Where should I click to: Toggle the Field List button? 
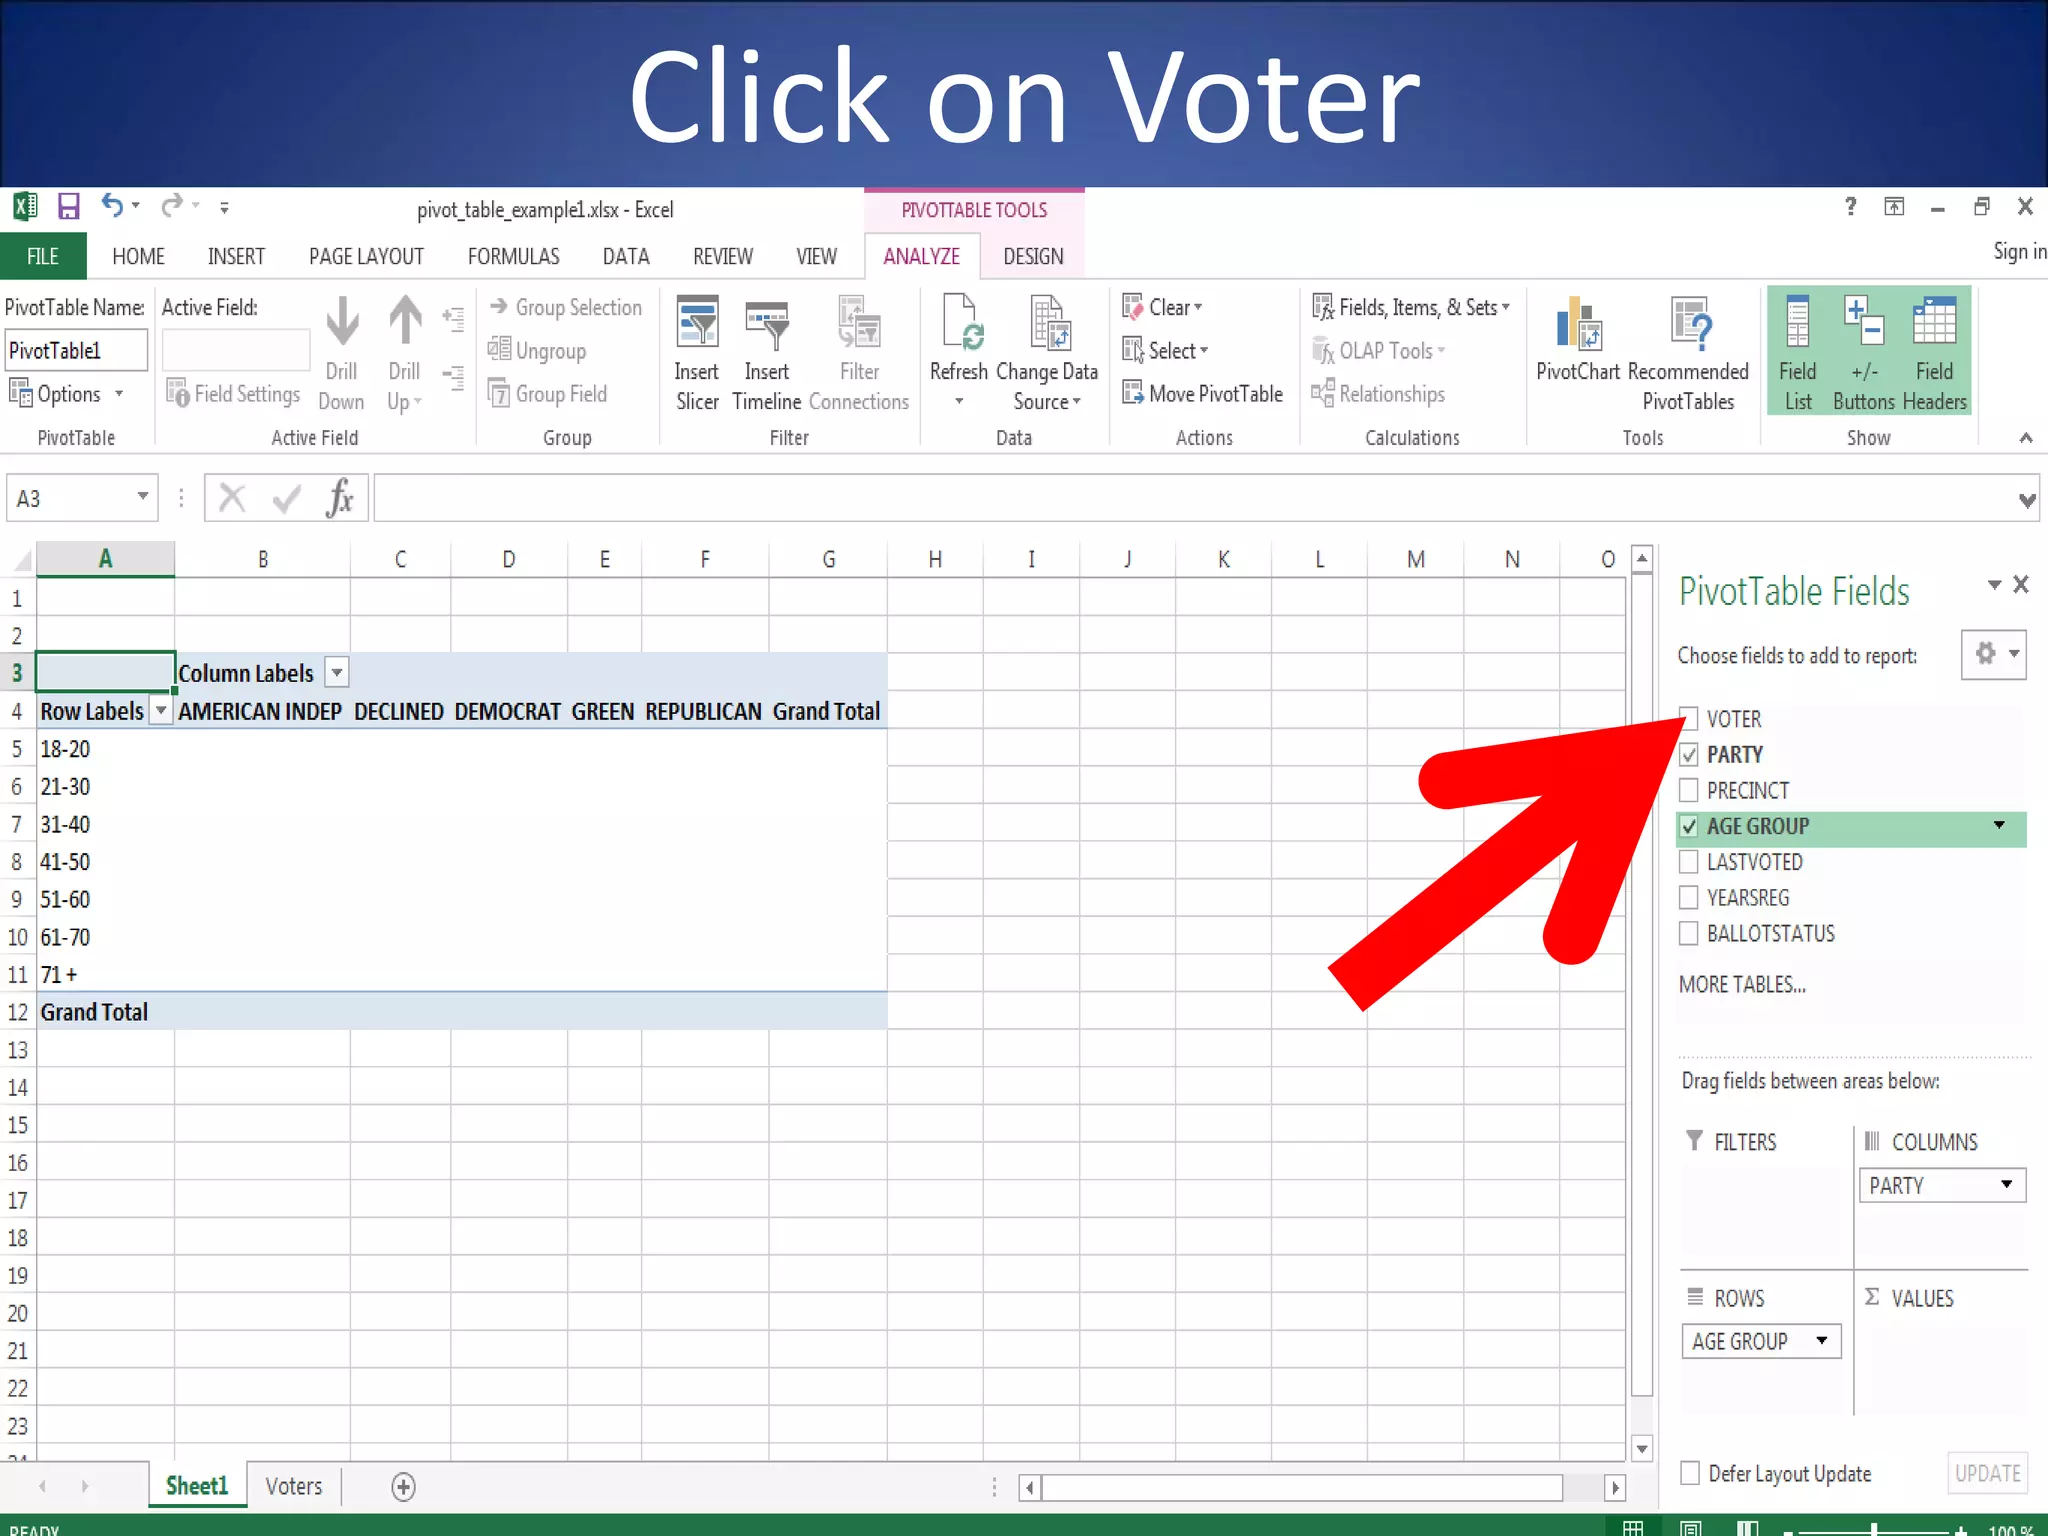[x=1797, y=352]
